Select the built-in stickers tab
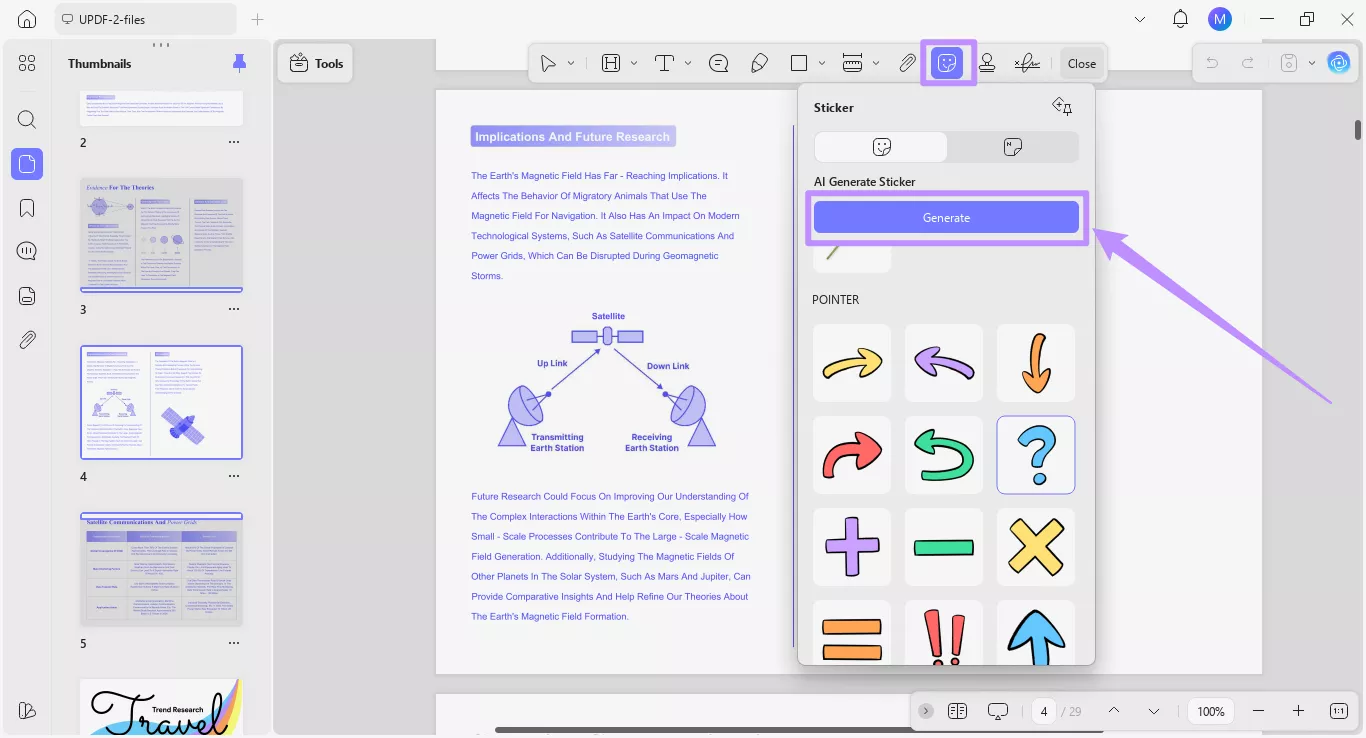The height and width of the screenshot is (738, 1366). 881,147
